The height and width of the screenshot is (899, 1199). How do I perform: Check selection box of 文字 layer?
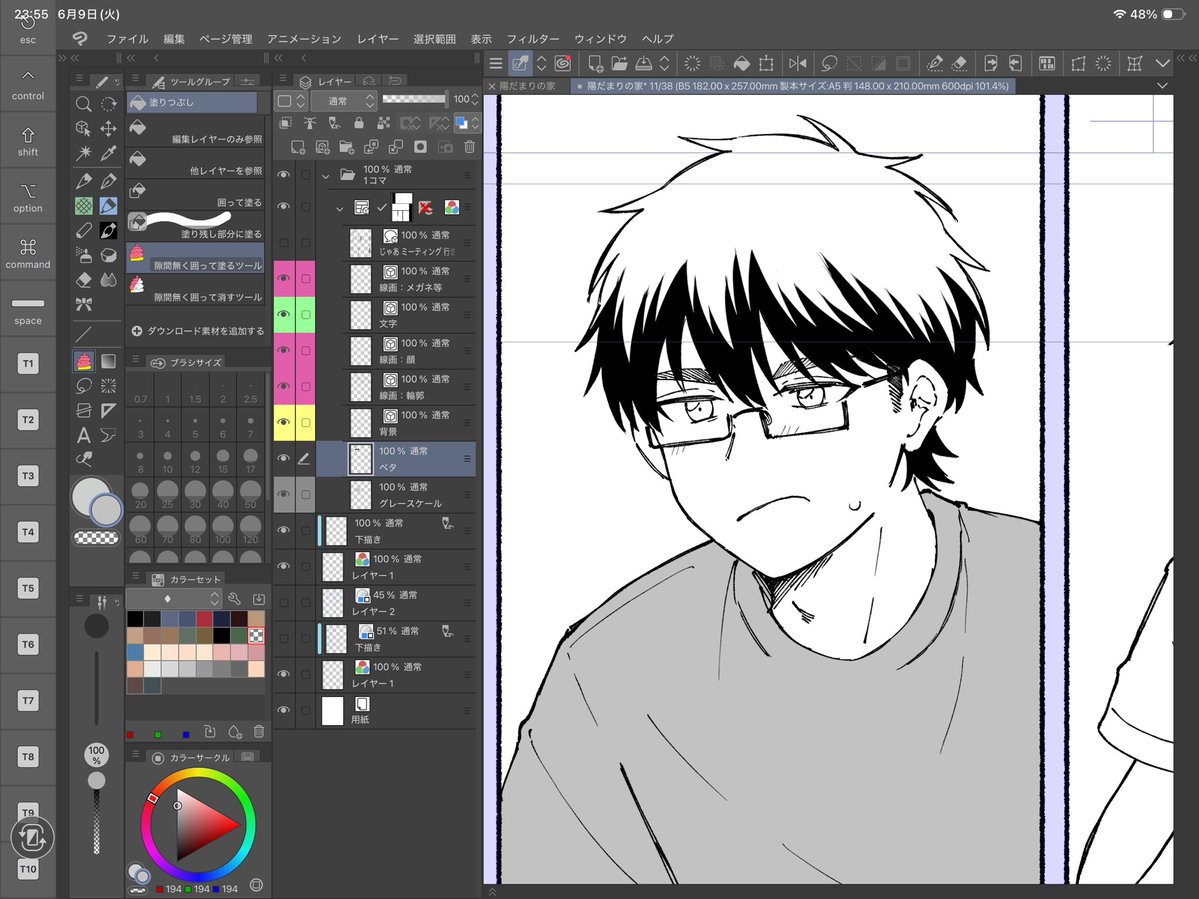coord(305,314)
